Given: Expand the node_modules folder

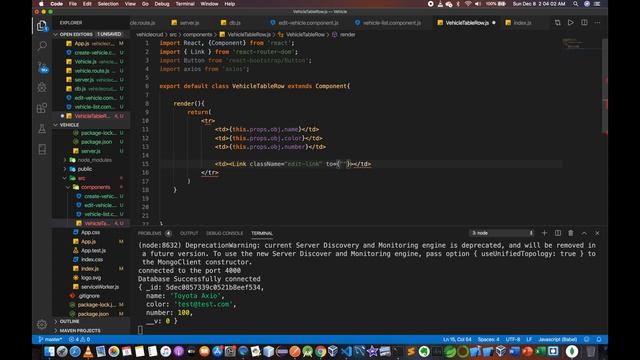Looking at the screenshot, I should pos(95,160).
